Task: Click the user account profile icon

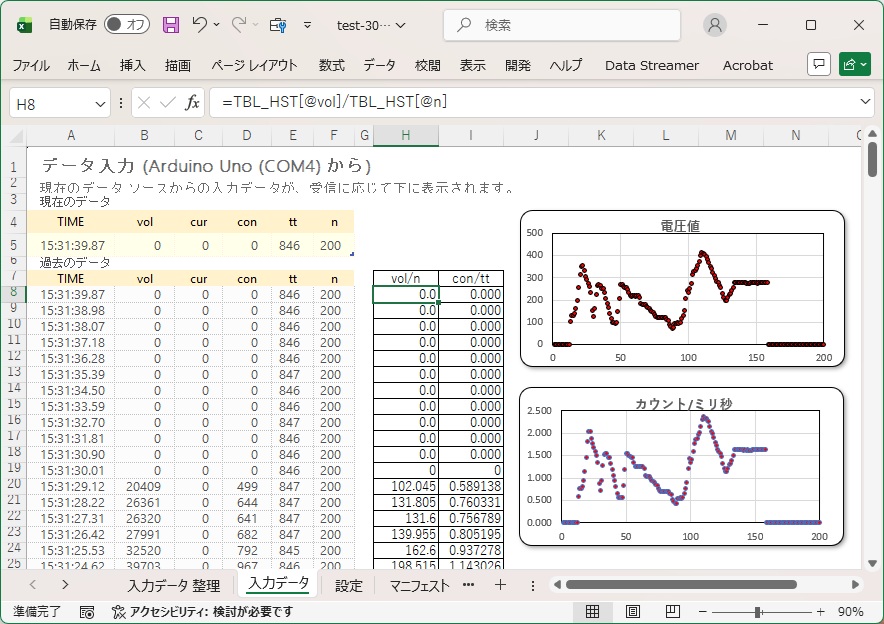Action: (715, 25)
